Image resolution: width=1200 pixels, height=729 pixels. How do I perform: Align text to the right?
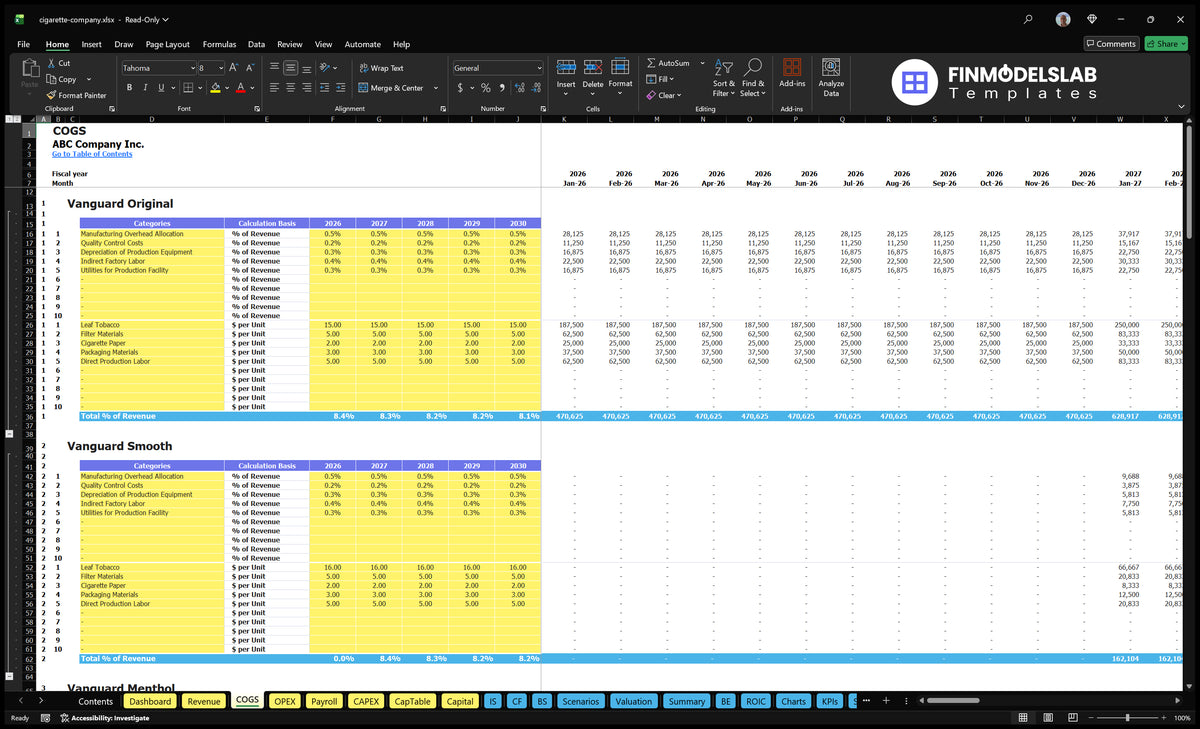[x=307, y=88]
